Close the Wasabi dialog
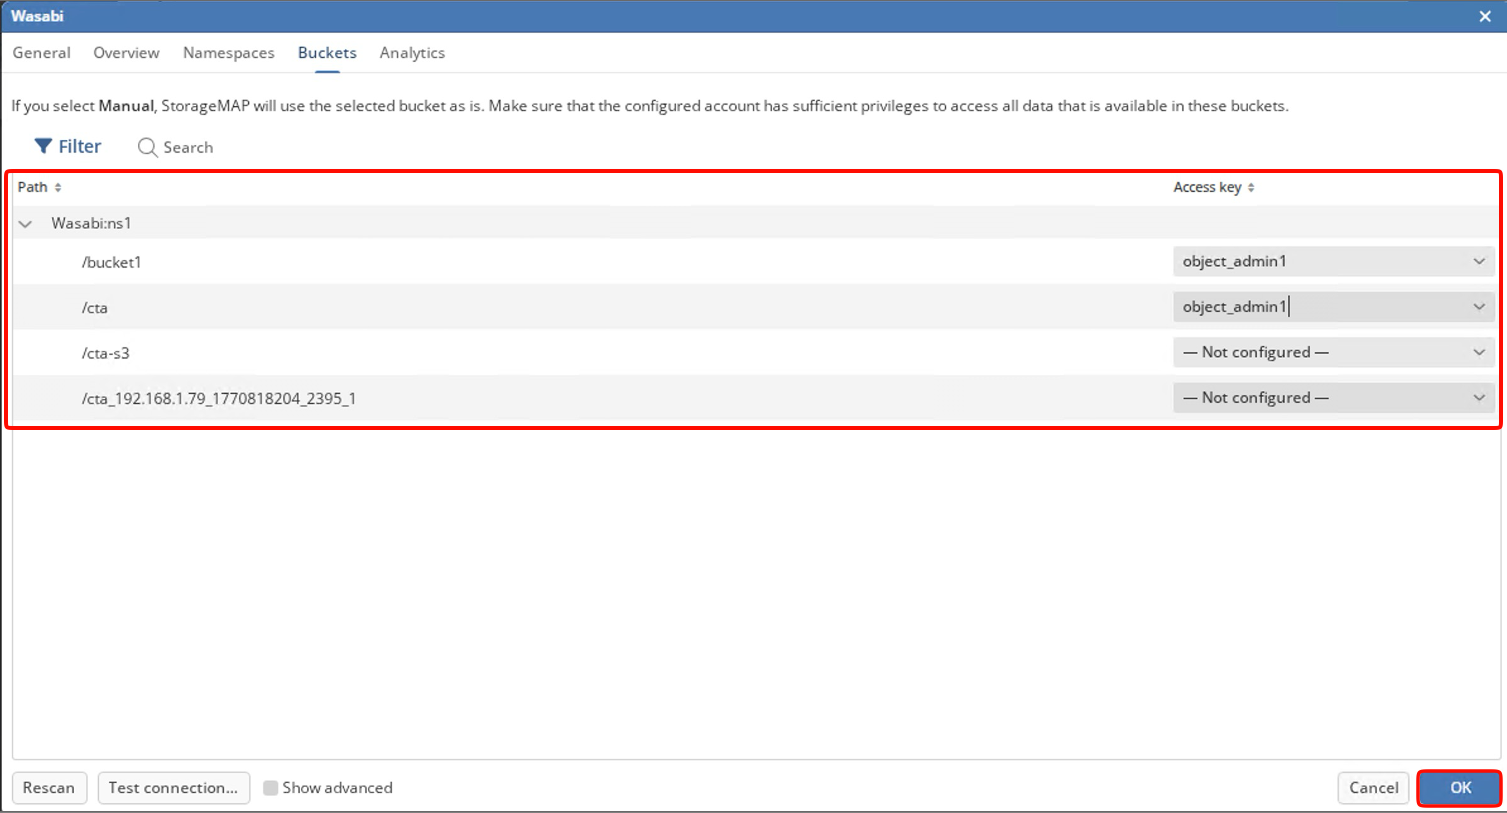This screenshot has height=813, width=1507. pyautogui.click(x=1485, y=16)
